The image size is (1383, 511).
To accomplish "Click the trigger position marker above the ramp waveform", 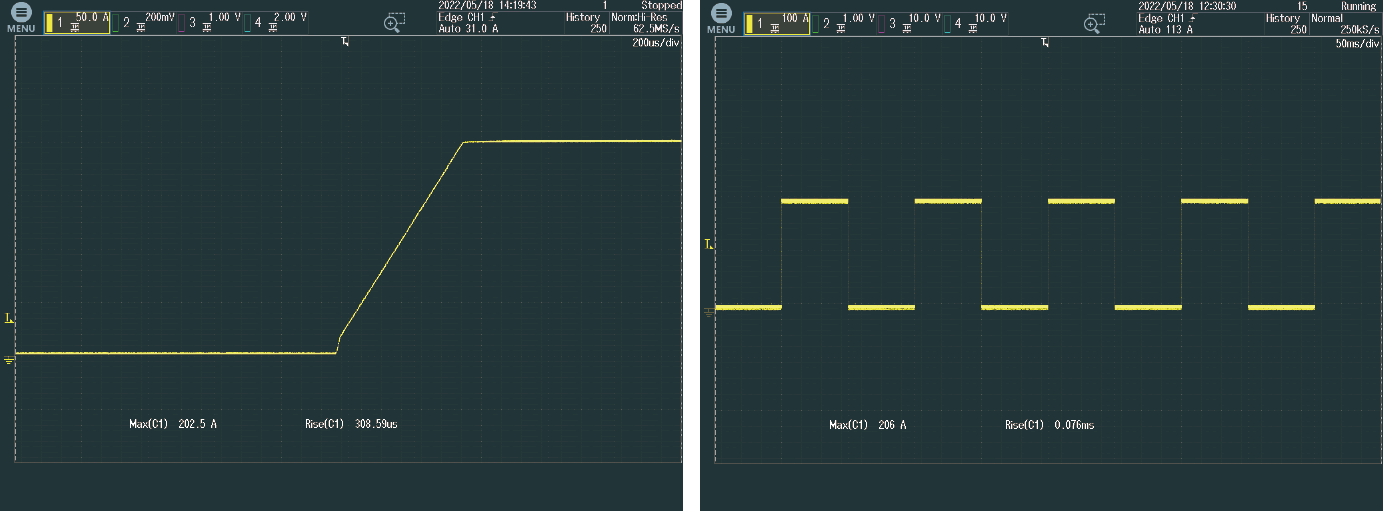I will [x=345, y=42].
